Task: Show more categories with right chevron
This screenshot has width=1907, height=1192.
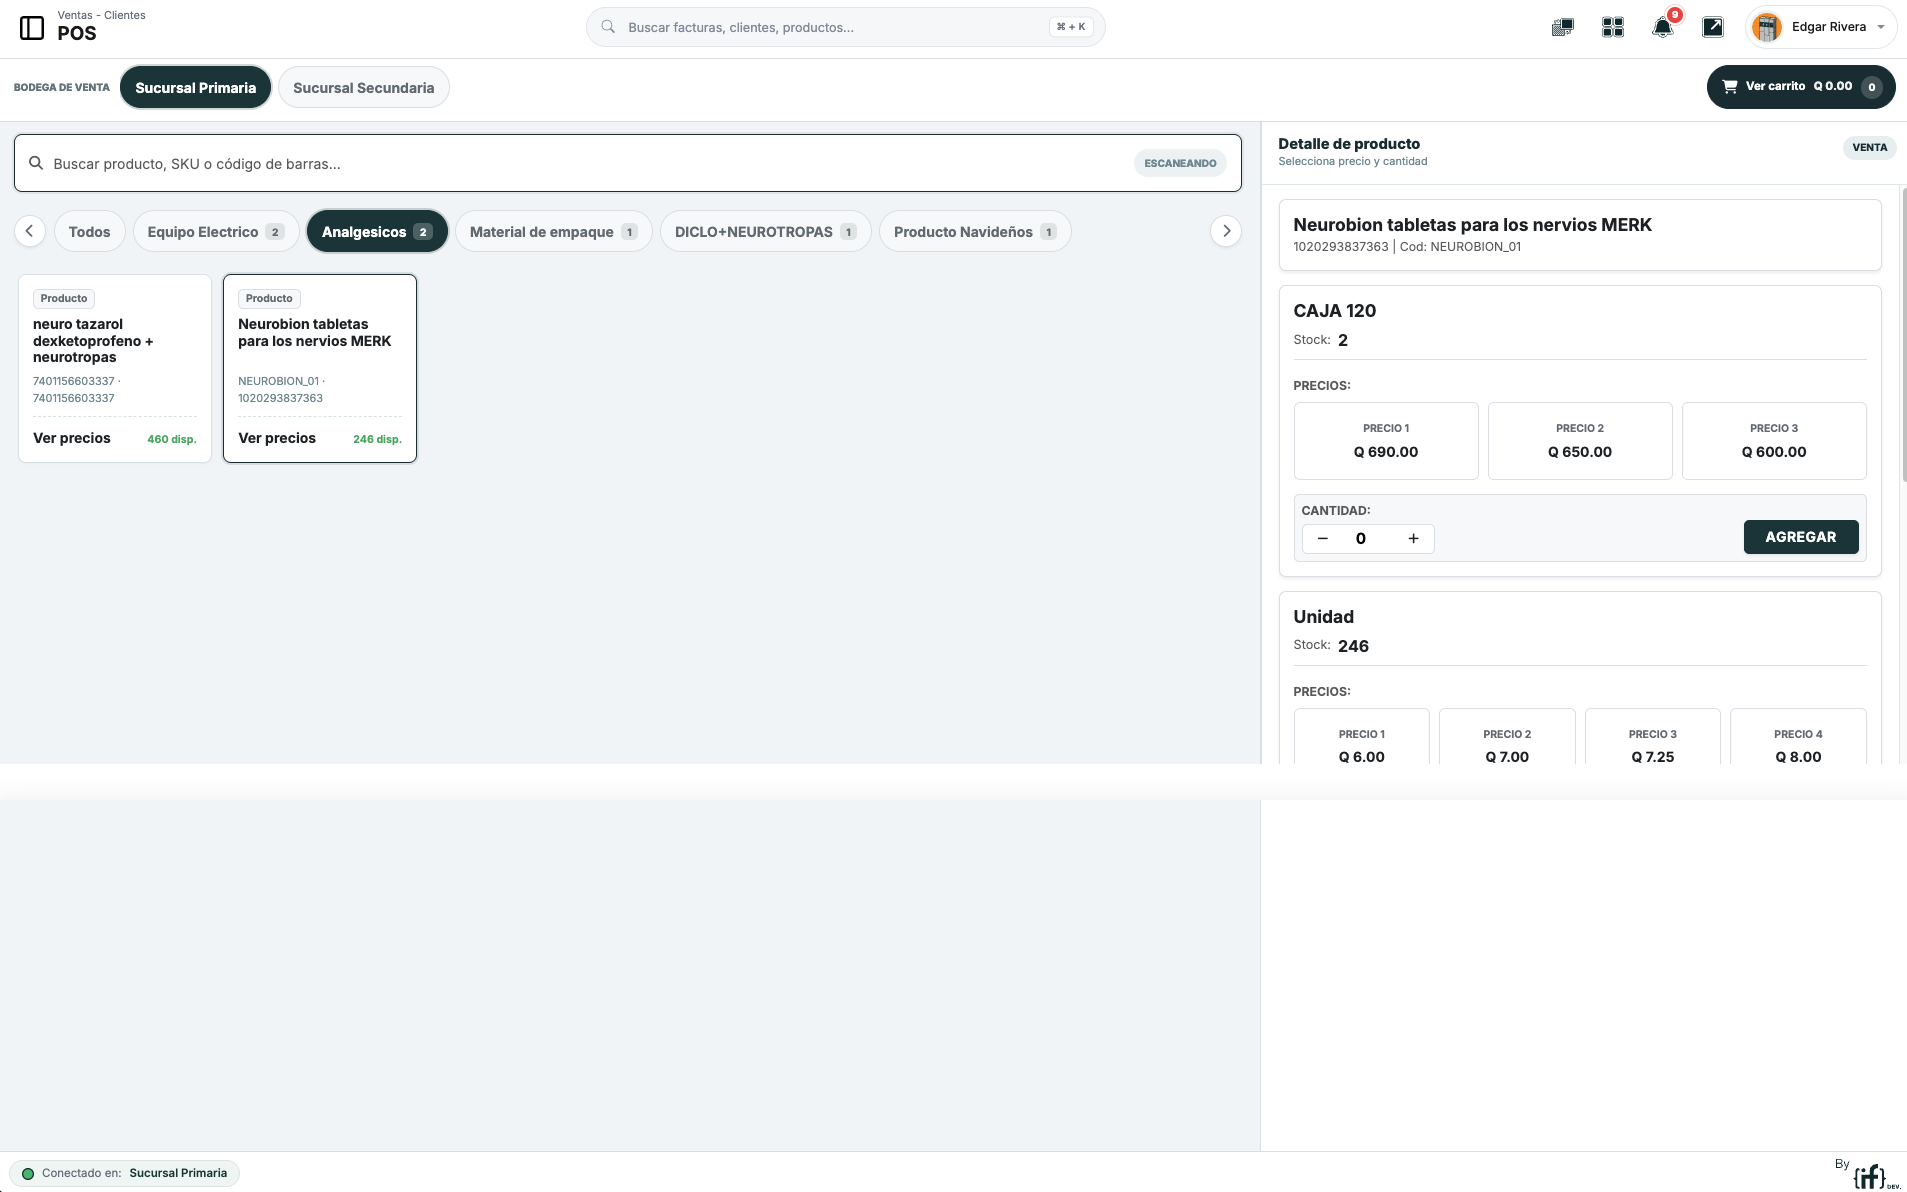Action: [x=1226, y=231]
